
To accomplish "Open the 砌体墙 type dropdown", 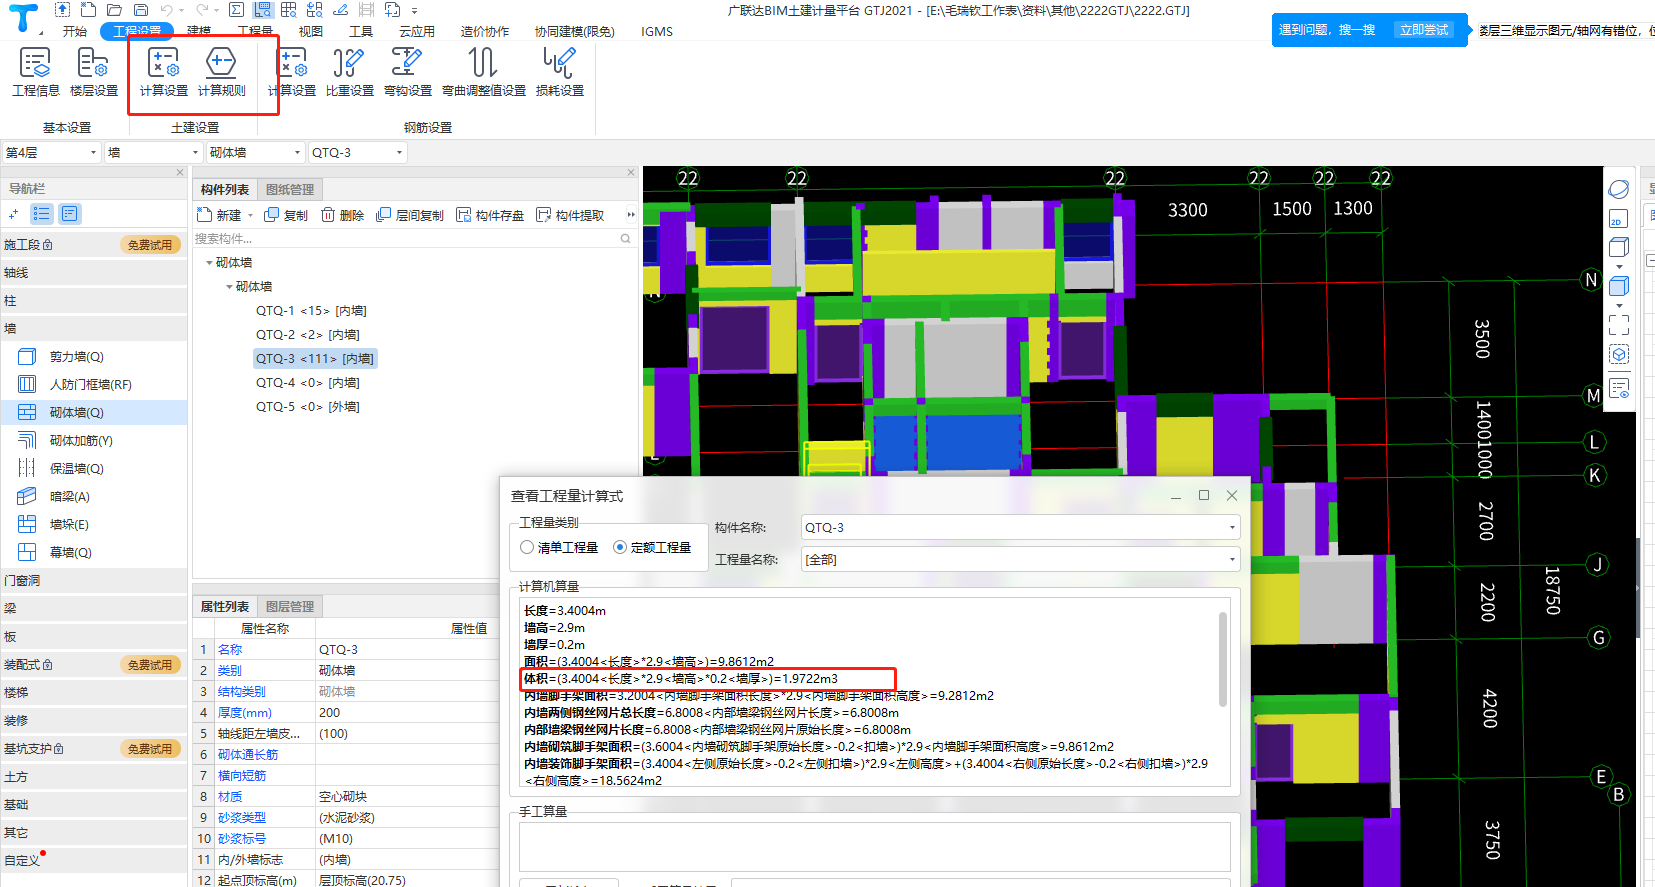I will [255, 152].
